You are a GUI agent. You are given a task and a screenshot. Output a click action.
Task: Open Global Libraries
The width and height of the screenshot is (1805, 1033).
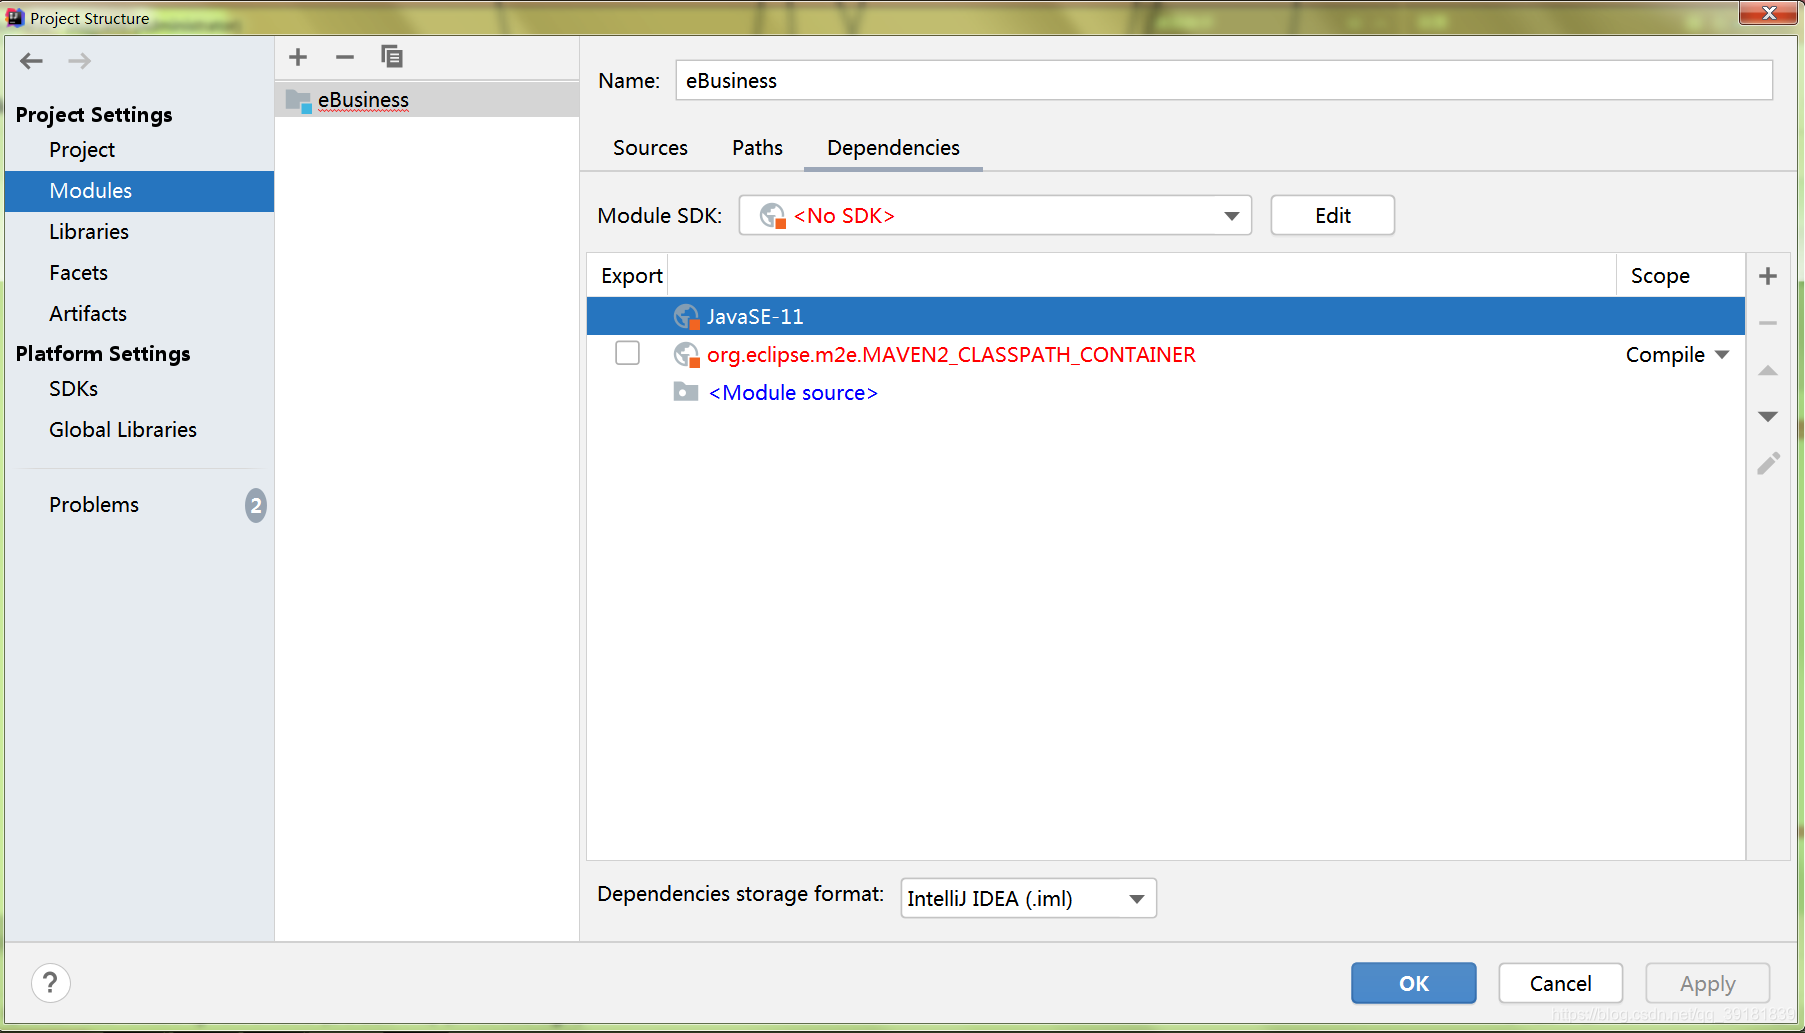tap(123, 430)
